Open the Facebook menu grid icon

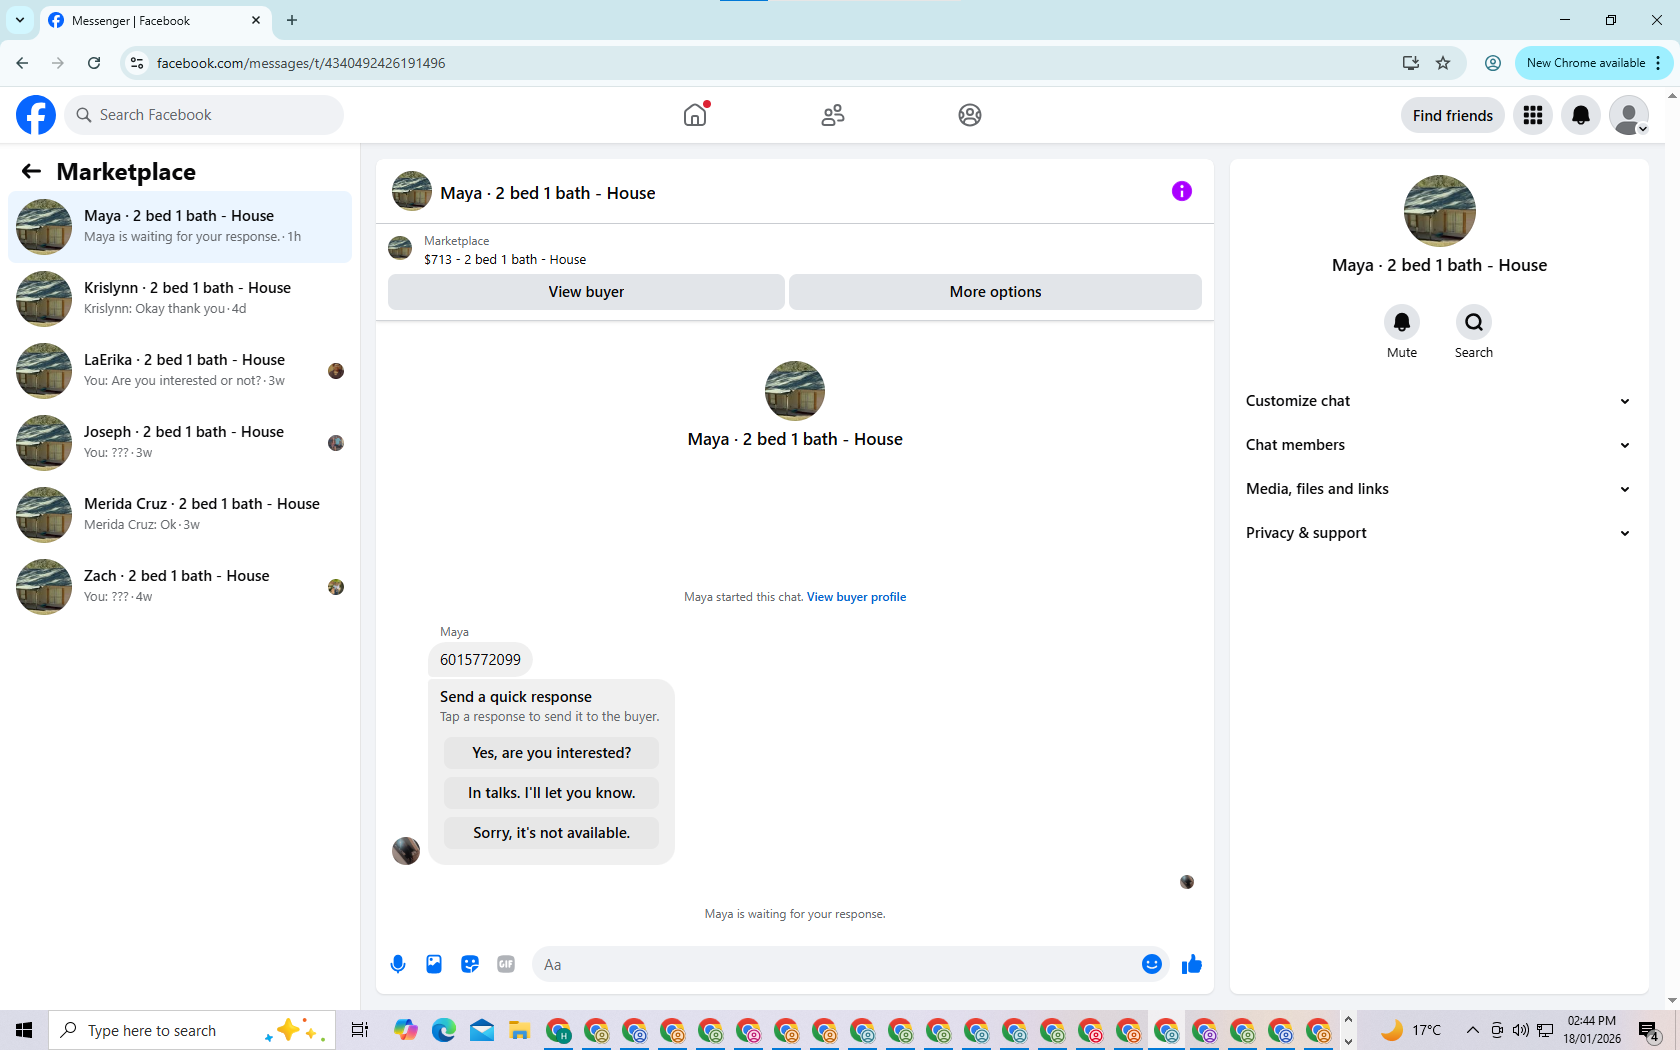[x=1533, y=115]
